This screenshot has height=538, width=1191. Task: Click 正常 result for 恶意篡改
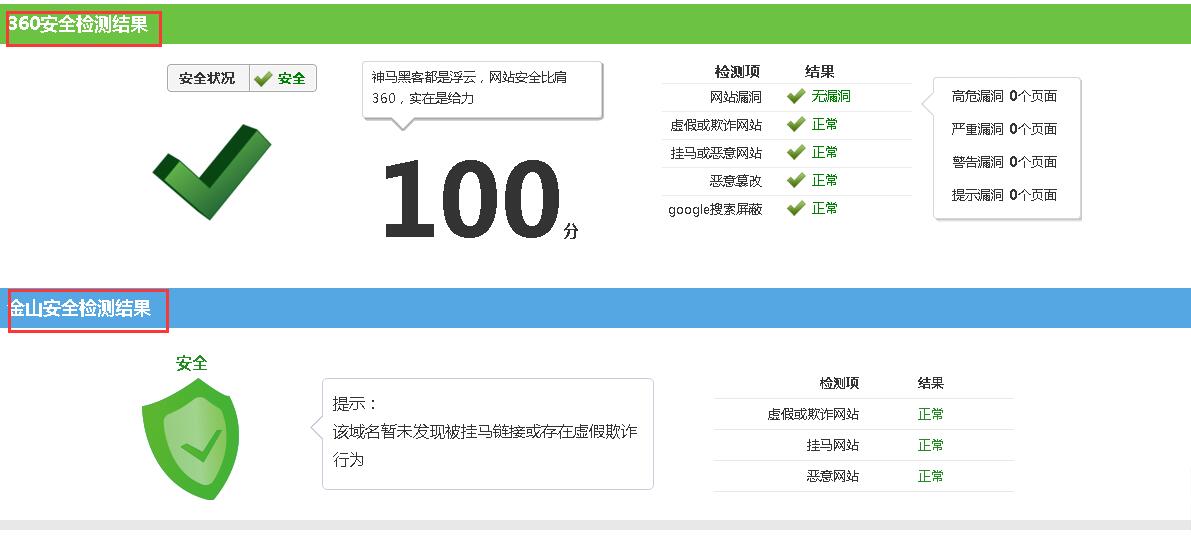coord(824,180)
